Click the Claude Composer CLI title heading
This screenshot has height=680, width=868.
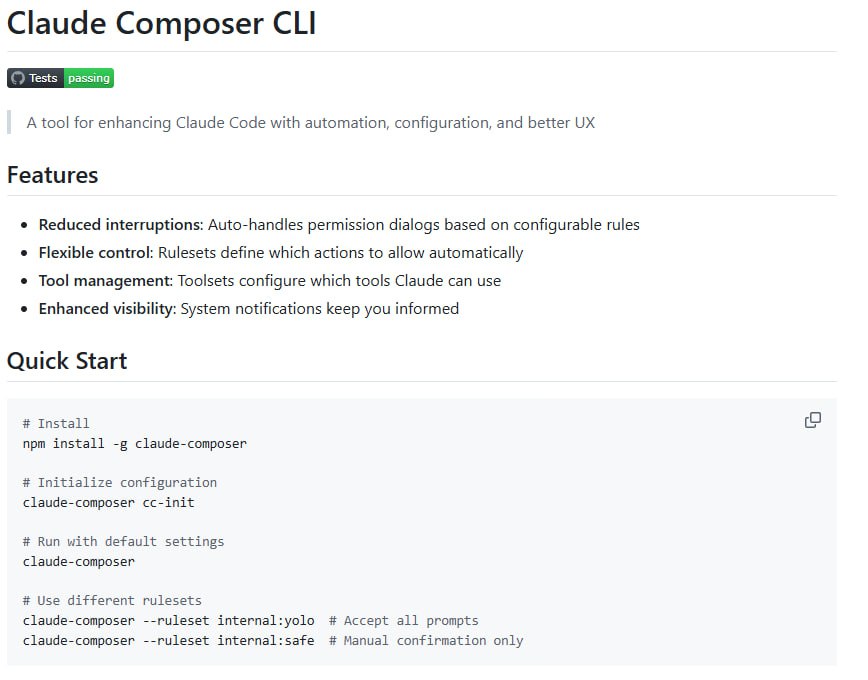pyautogui.click(x=162, y=23)
